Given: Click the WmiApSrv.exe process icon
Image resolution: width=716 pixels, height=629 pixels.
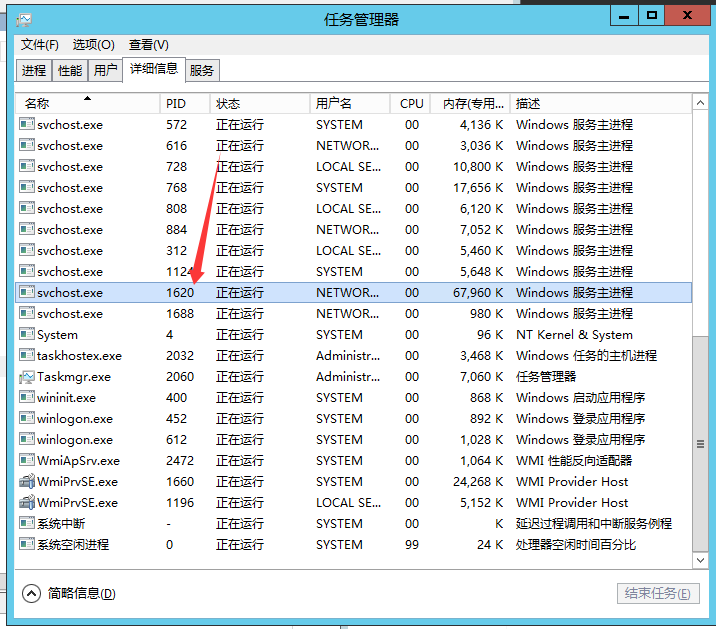Looking at the screenshot, I should 27,461.
